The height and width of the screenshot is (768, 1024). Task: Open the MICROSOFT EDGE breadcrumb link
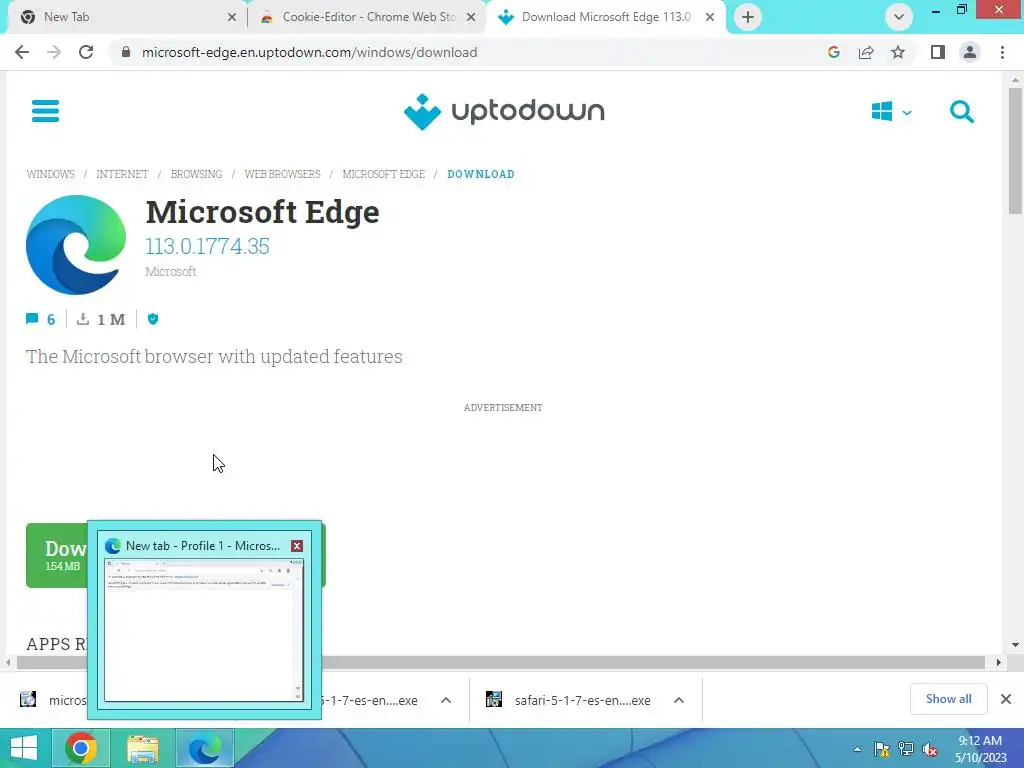coord(383,174)
